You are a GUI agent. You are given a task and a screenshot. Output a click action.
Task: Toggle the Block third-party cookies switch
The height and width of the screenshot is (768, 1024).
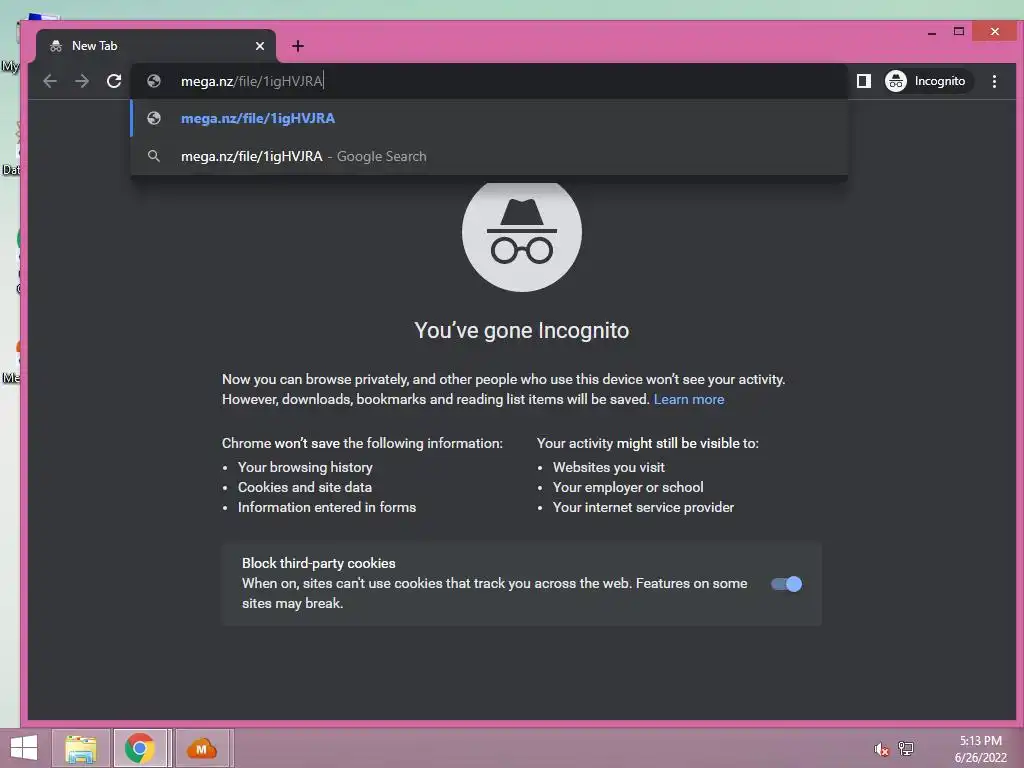tap(786, 584)
